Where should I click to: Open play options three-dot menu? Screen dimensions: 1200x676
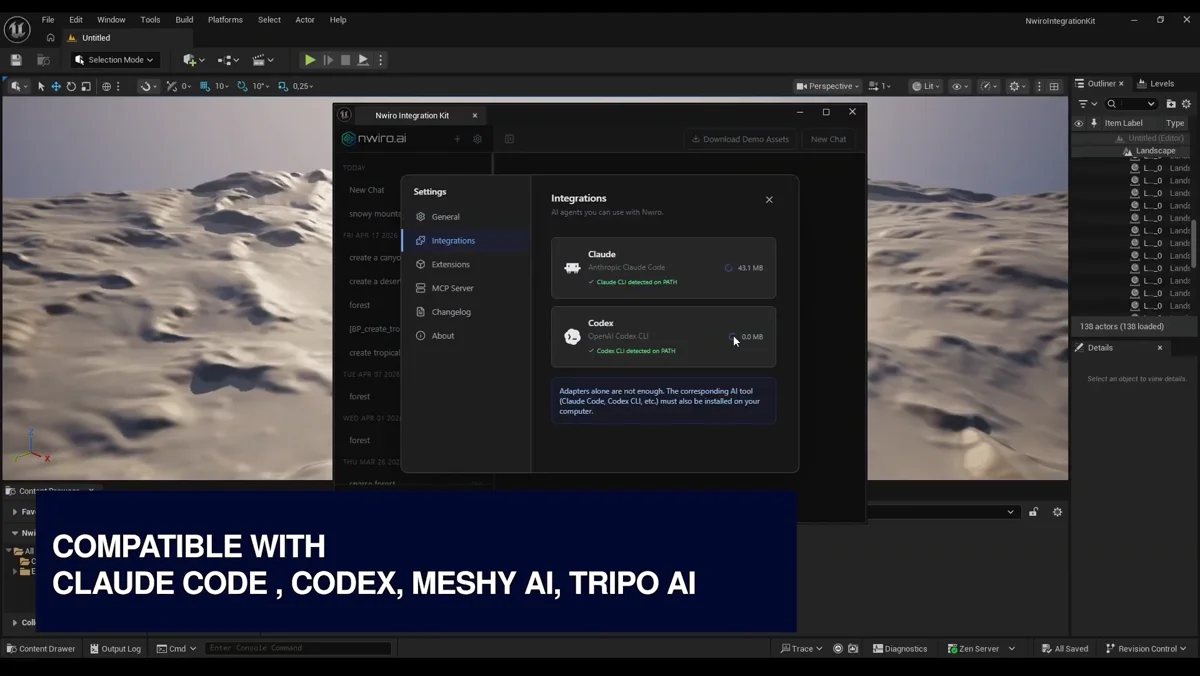point(381,60)
